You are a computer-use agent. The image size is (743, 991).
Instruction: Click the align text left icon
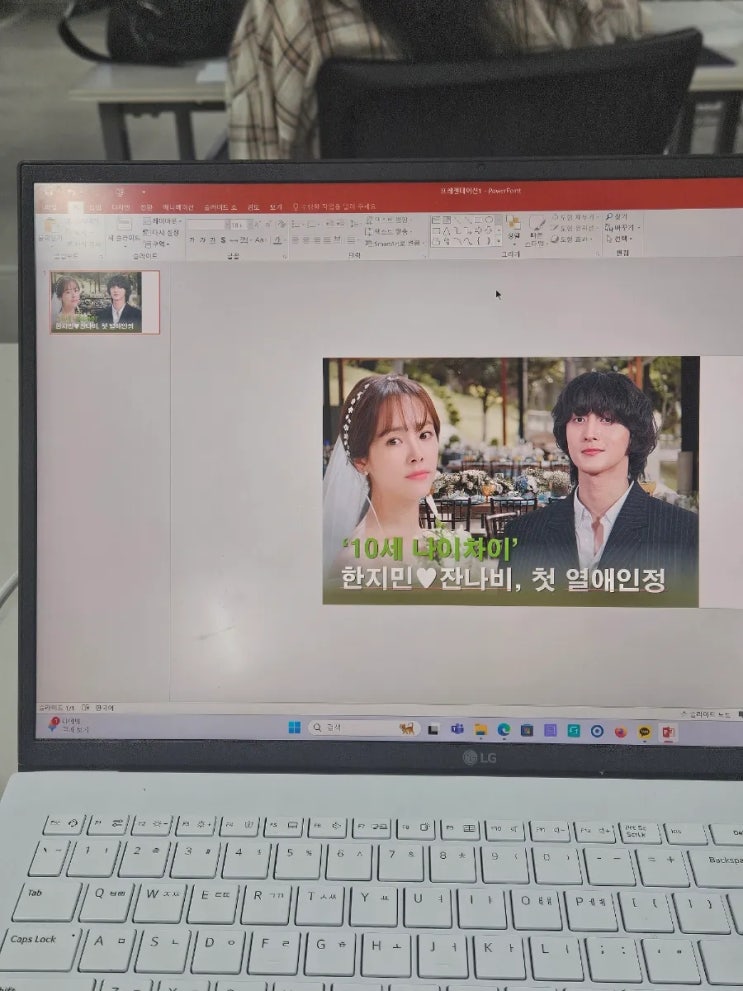(296, 239)
